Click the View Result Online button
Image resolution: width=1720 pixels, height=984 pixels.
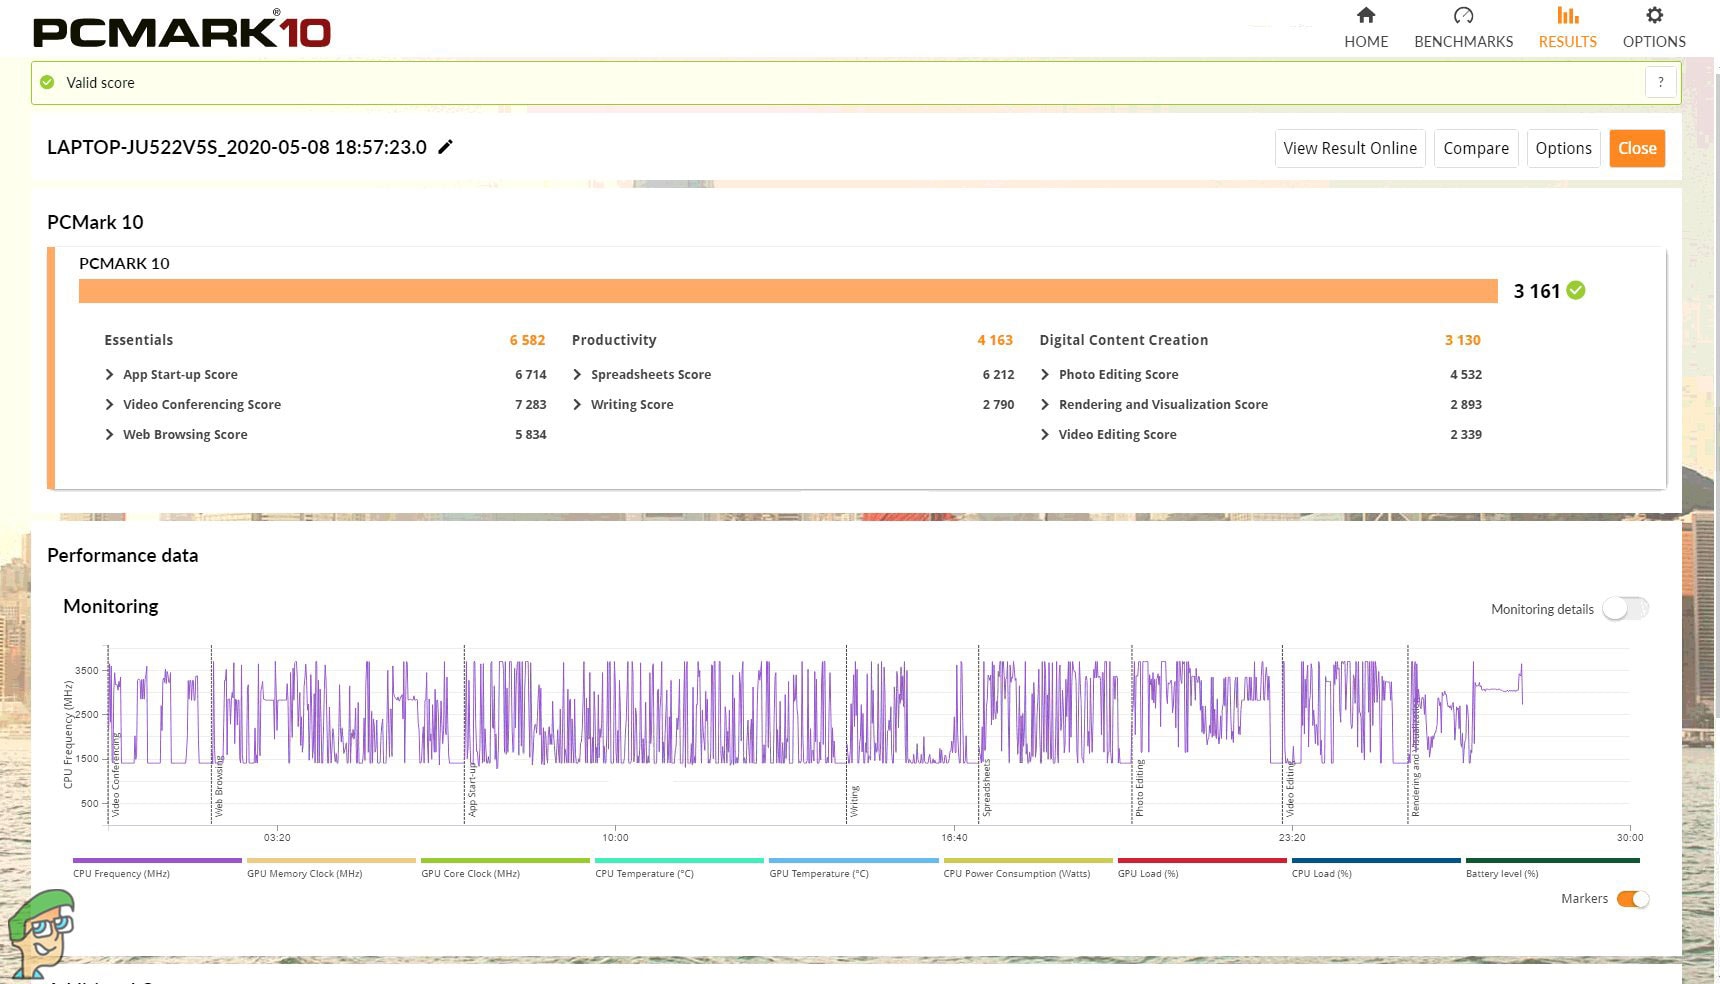tap(1350, 148)
